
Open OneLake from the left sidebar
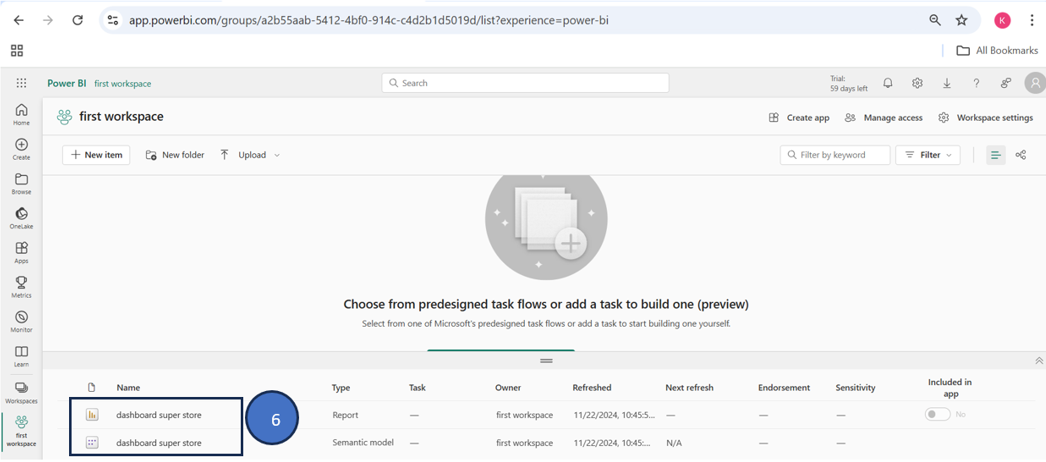coord(21,218)
